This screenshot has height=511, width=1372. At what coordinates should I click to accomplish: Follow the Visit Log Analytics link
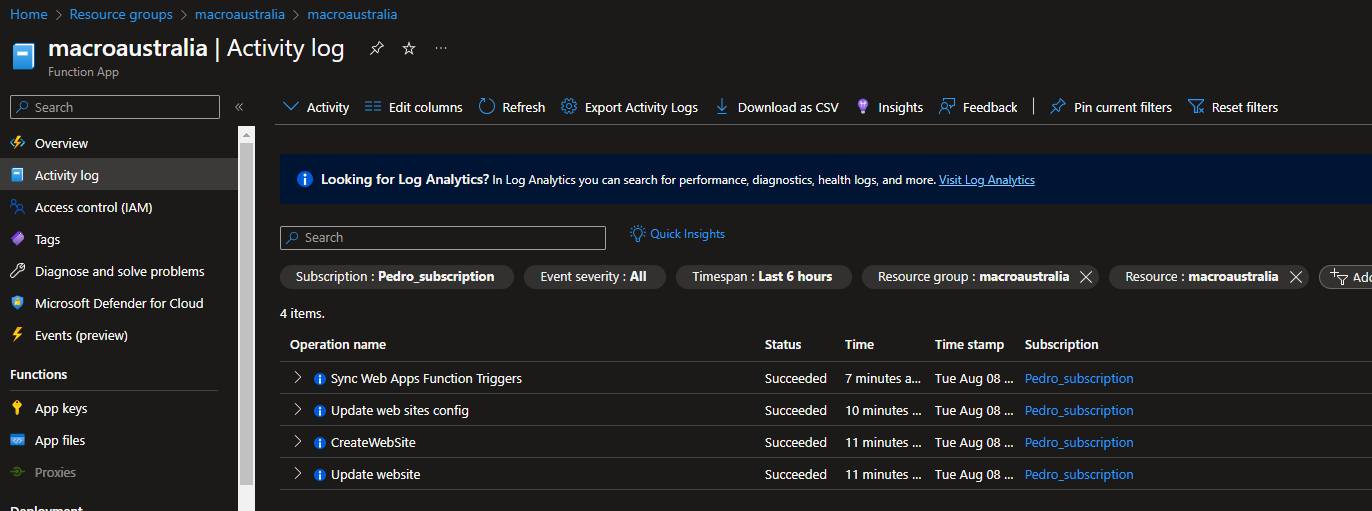pyautogui.click(x=987, y=180)
